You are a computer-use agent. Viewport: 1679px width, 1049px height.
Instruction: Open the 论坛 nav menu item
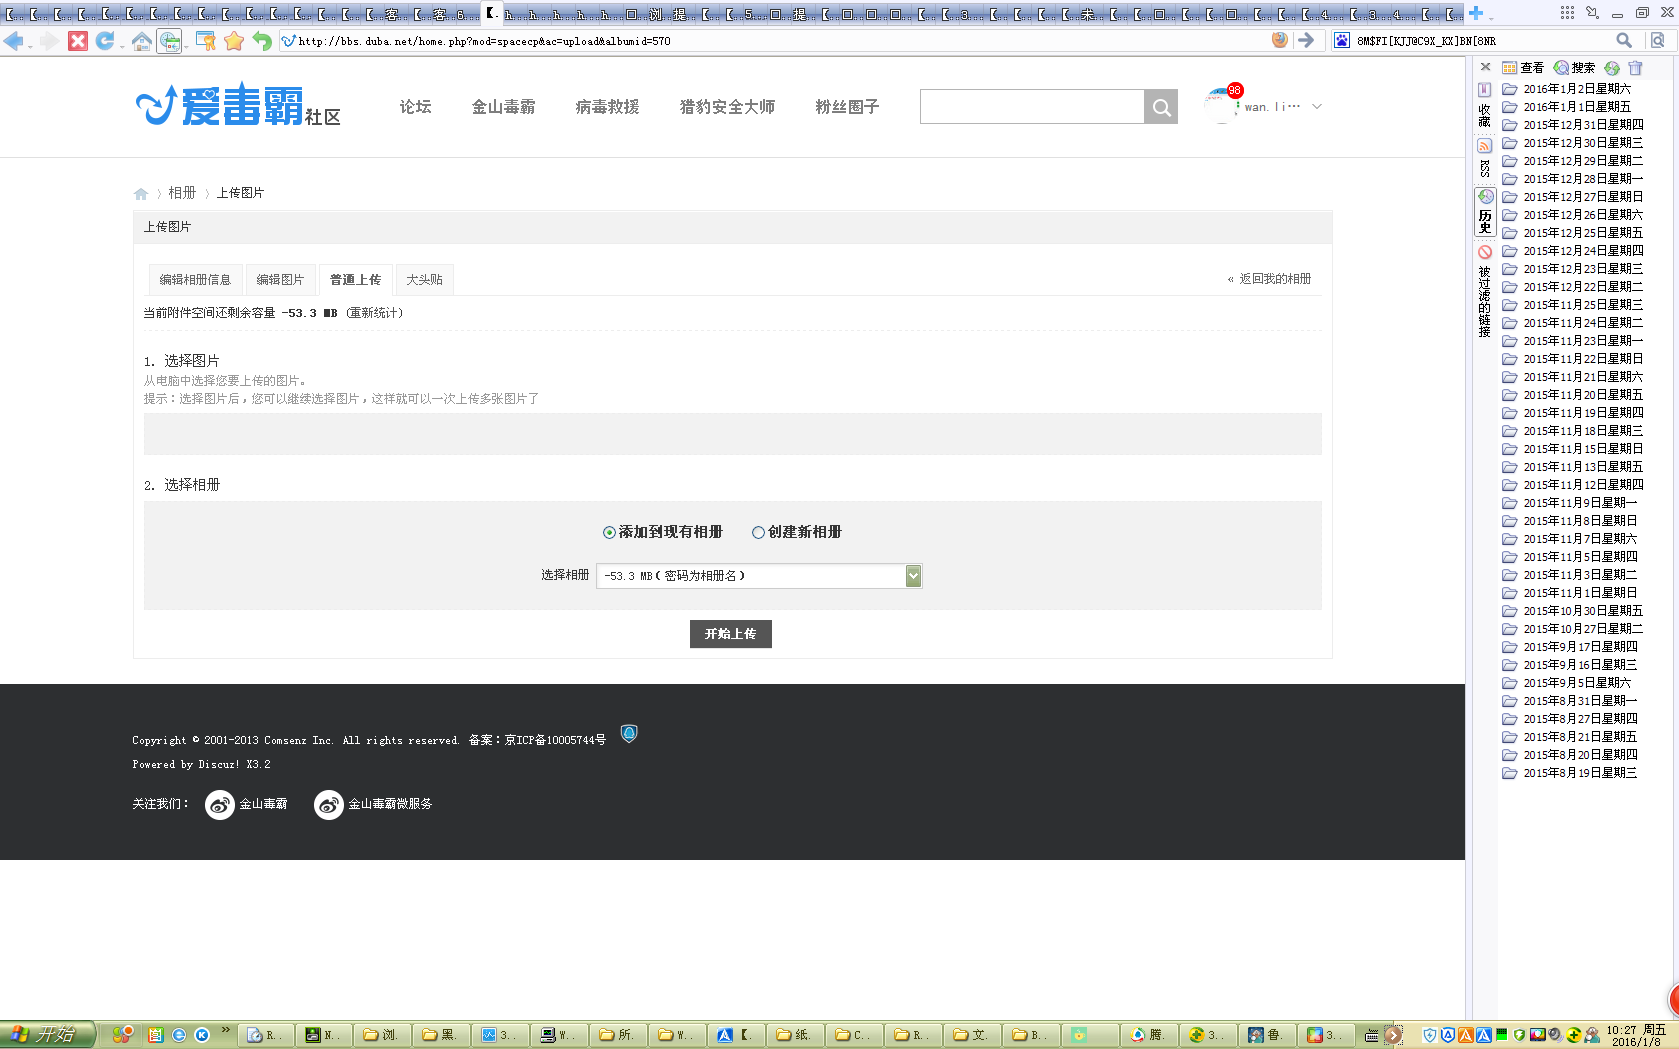click(415, 107)
